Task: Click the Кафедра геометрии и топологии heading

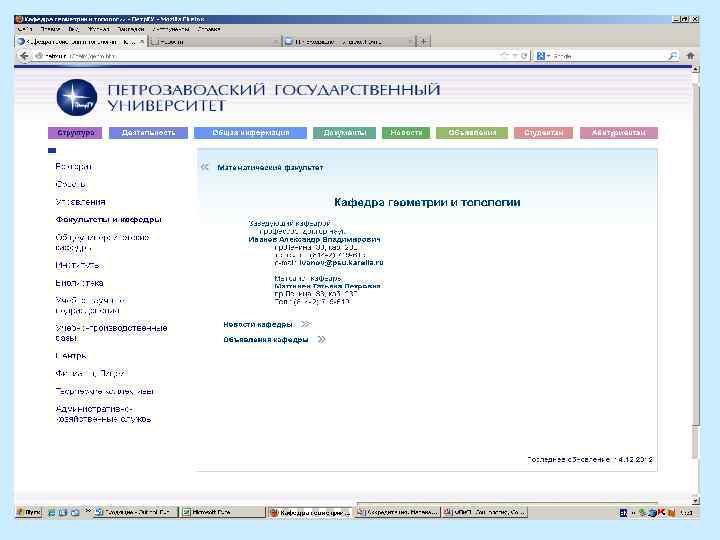Action: (x=427, y=202)
